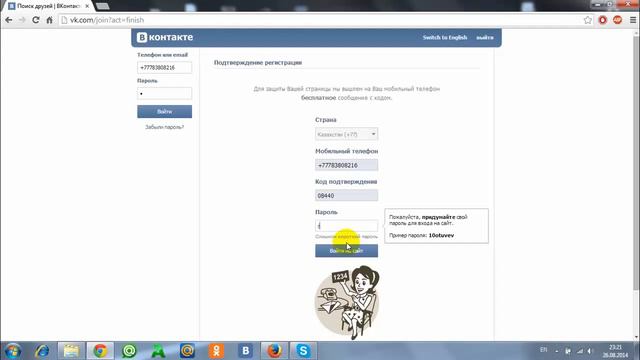
Task: Open File Explorer folder icon in taskbar
Action: (x=71, y=351)
